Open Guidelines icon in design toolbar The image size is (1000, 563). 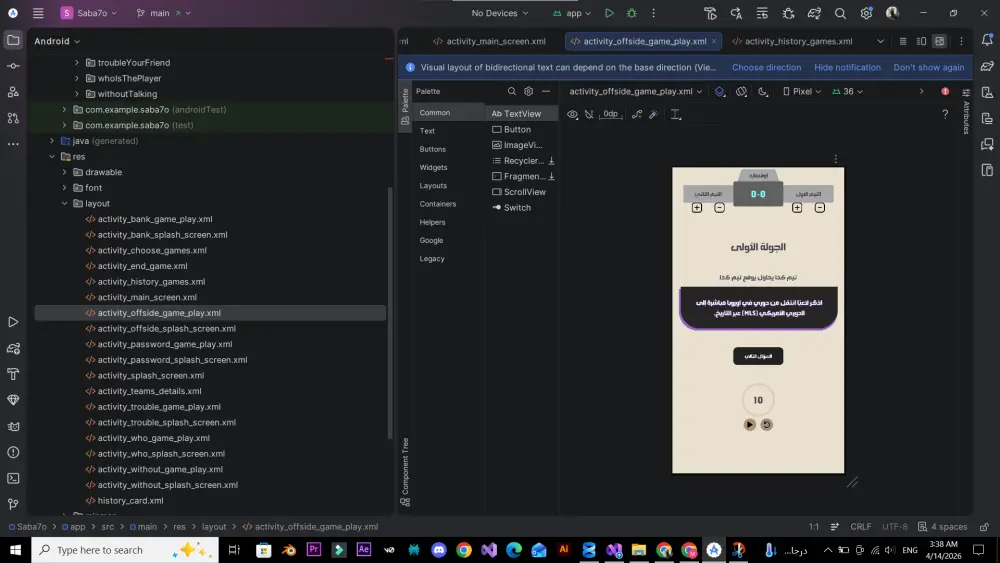click(675, 114)
